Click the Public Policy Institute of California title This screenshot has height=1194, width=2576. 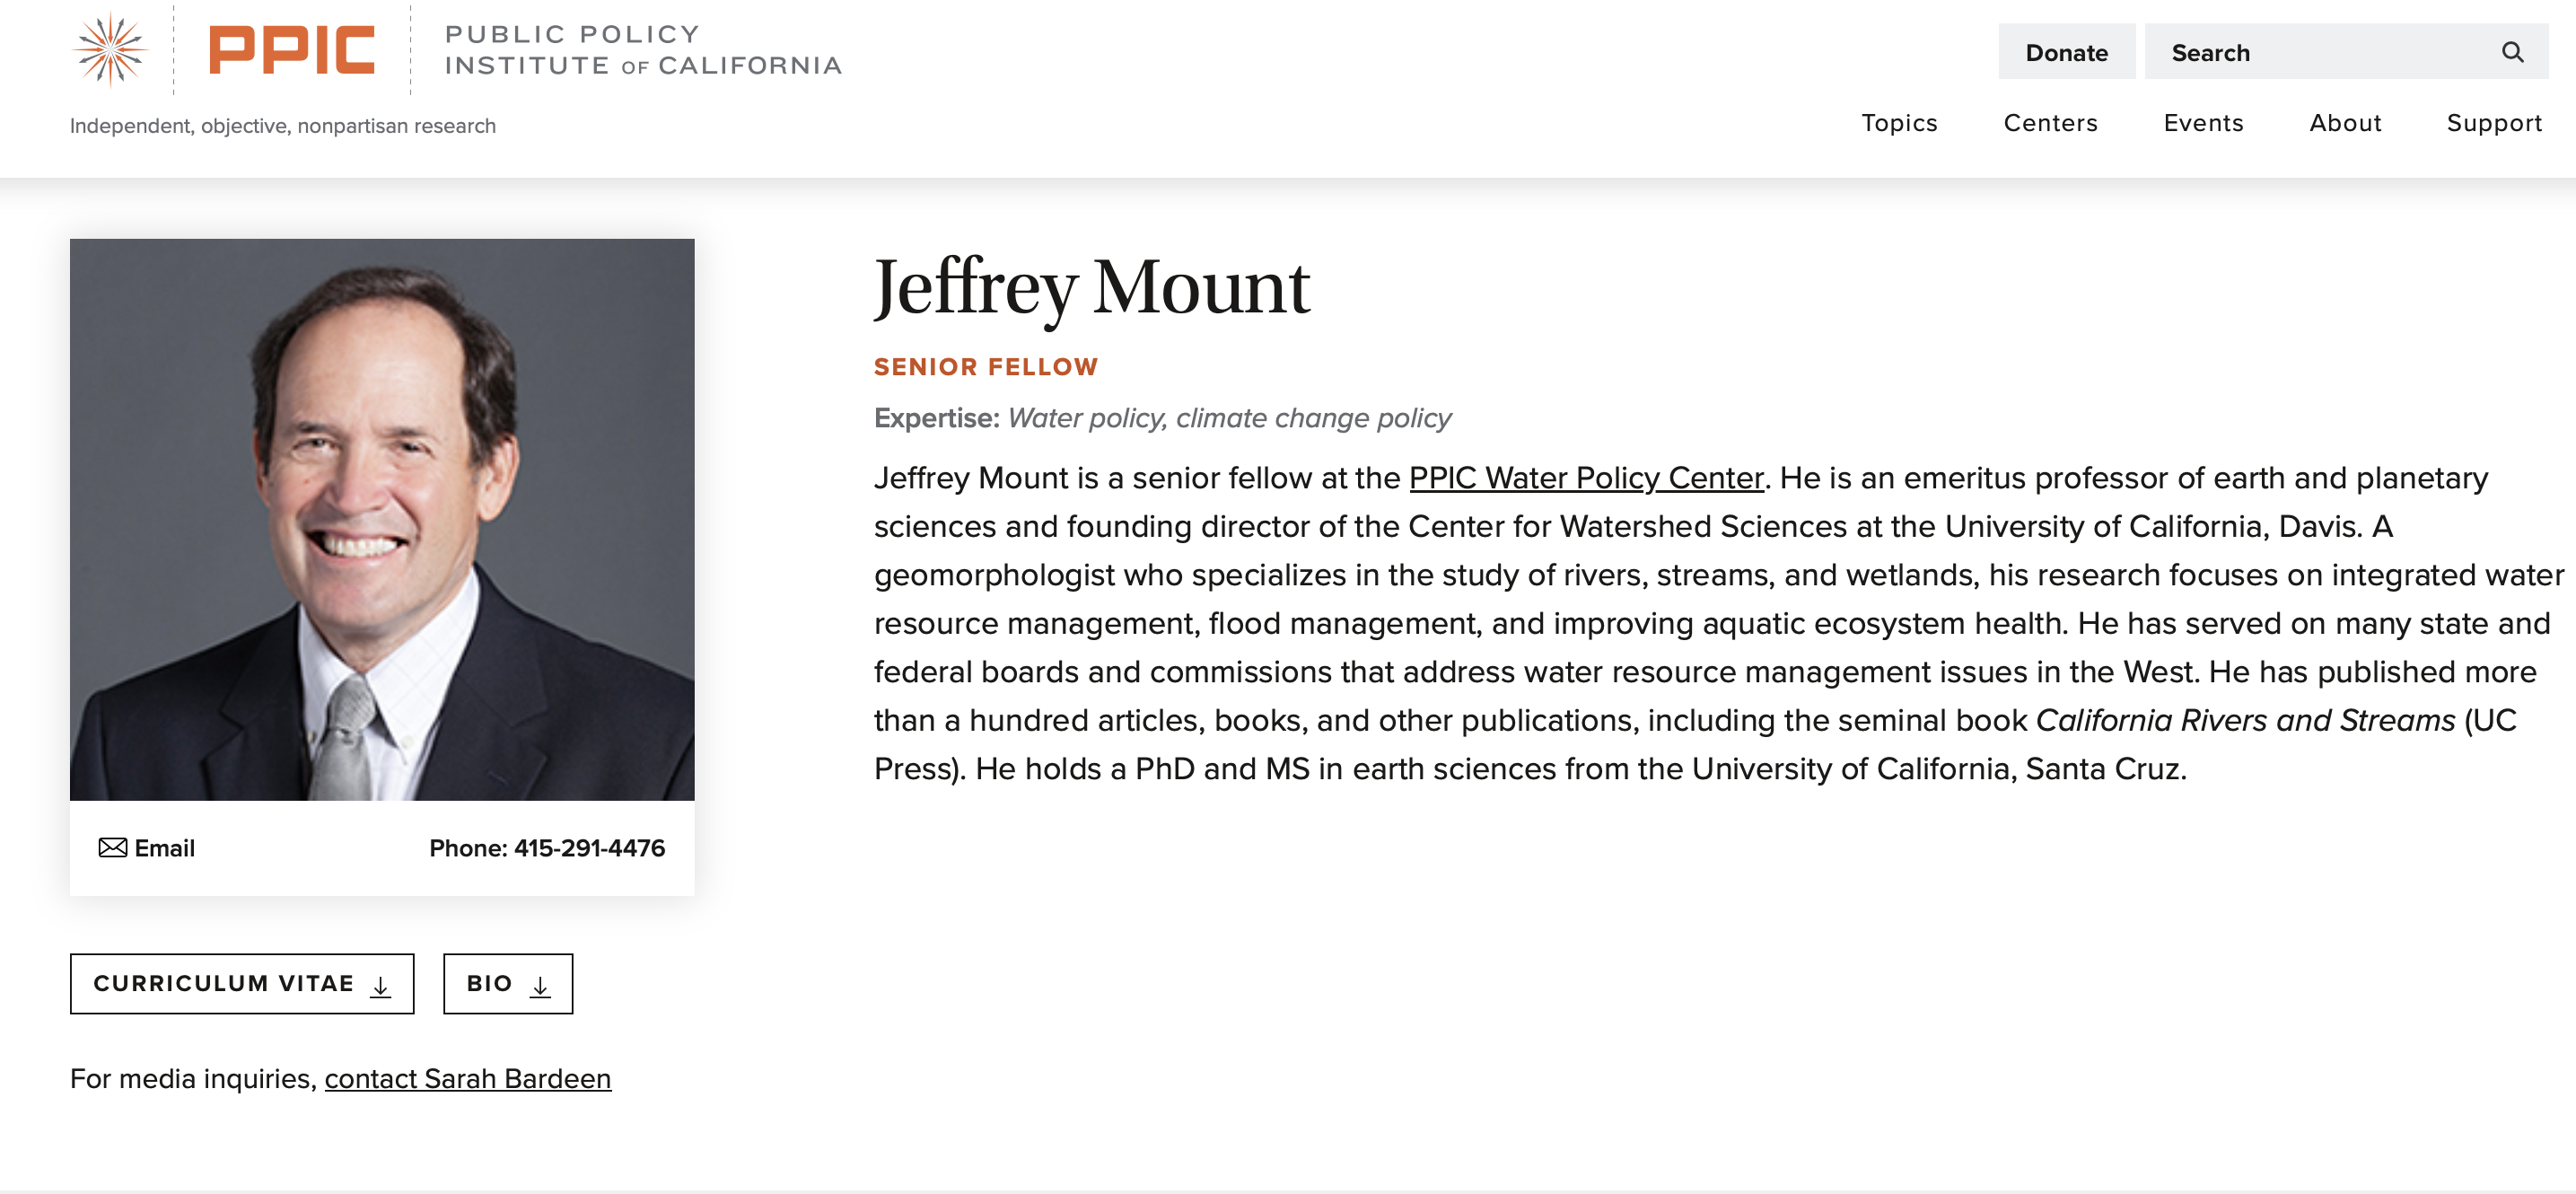point(643,50)
